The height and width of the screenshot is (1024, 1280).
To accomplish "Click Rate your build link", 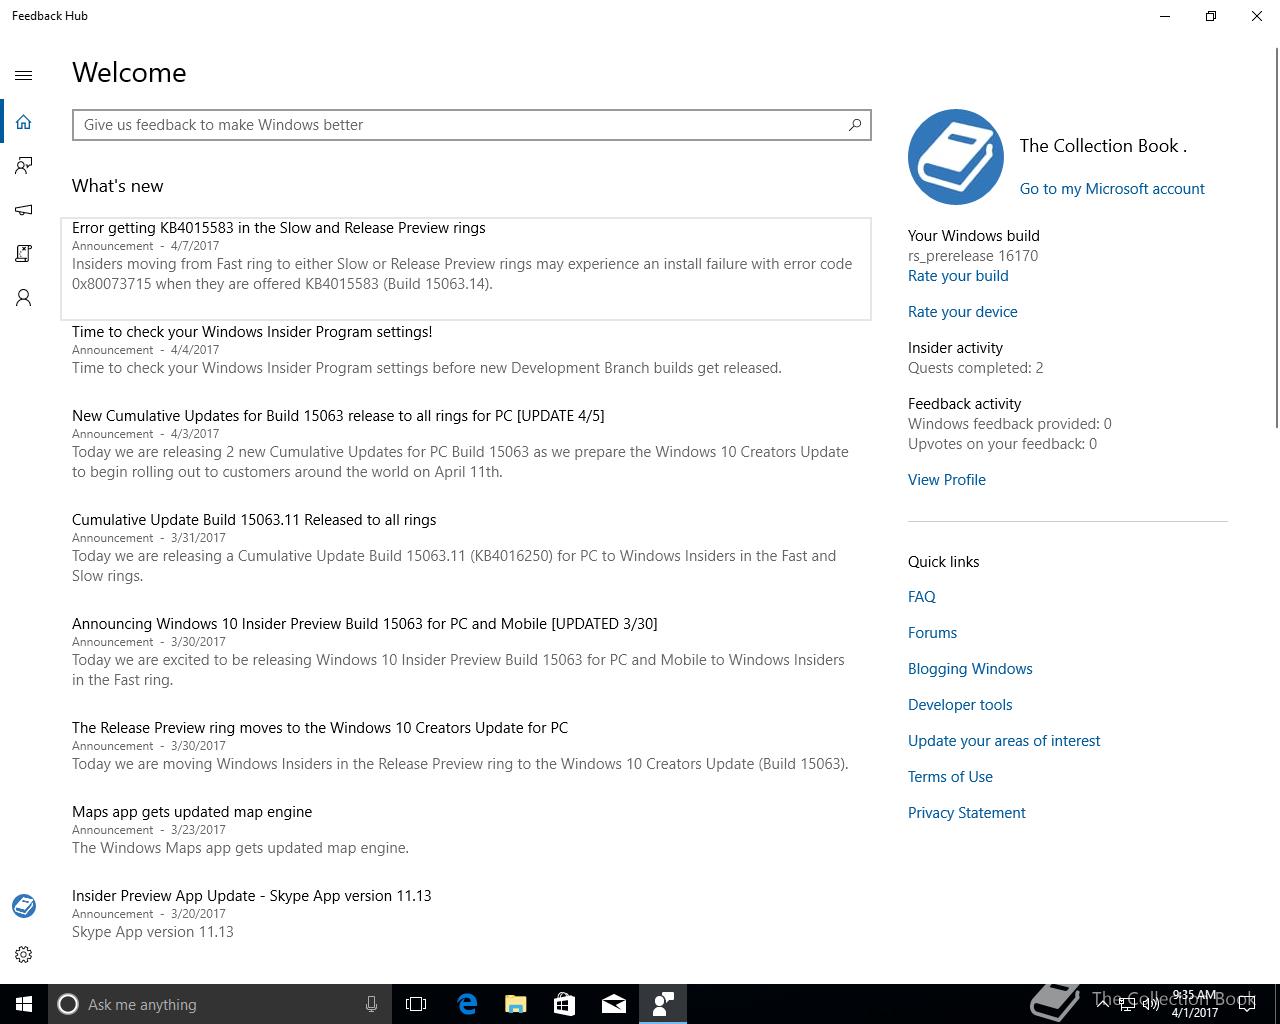I will point(958,276).
